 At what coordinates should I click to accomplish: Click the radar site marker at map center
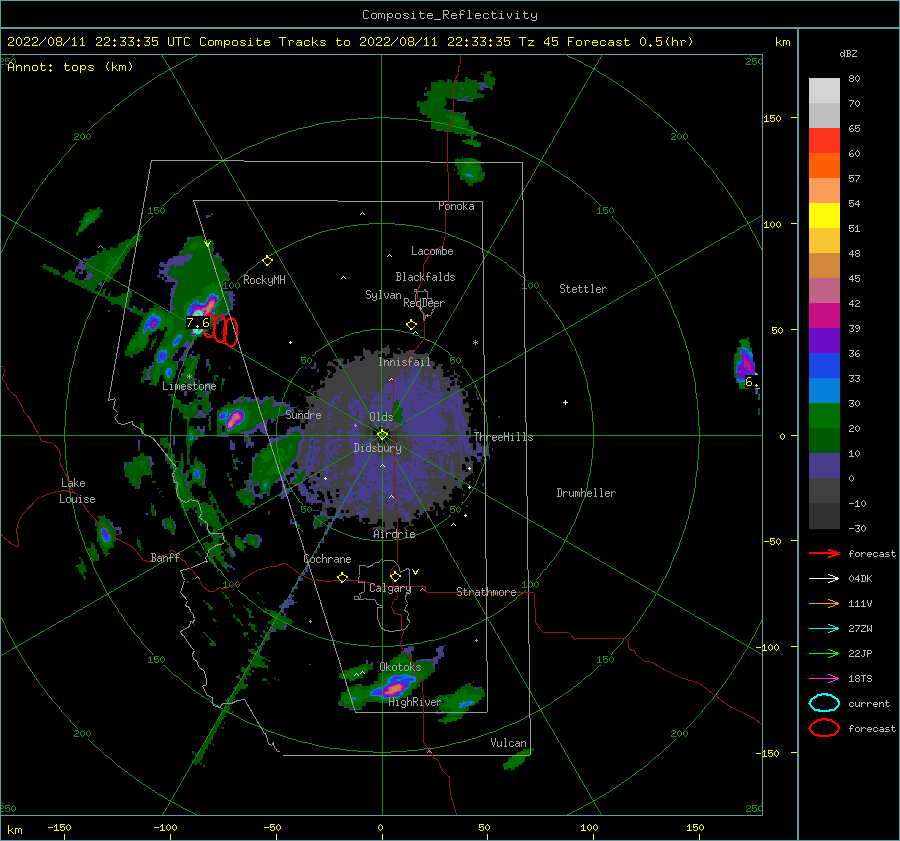(x=382, y=435)
